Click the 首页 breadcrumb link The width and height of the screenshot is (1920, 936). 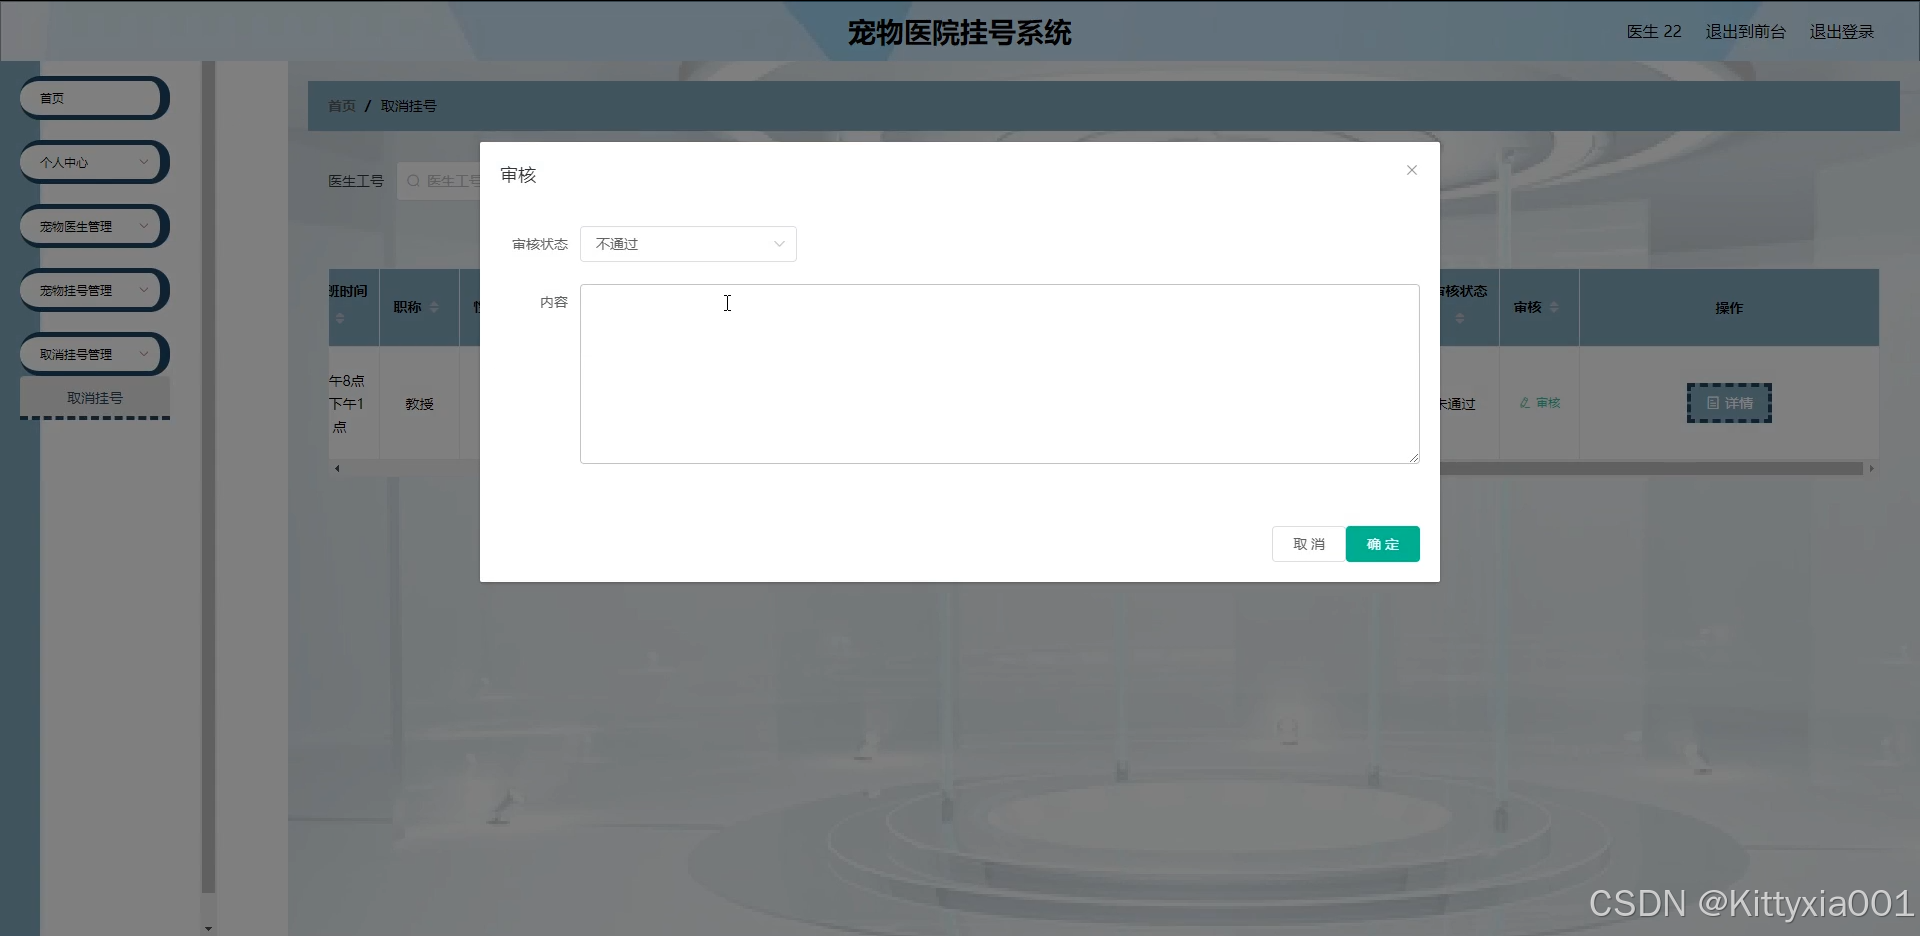(342, 106)
